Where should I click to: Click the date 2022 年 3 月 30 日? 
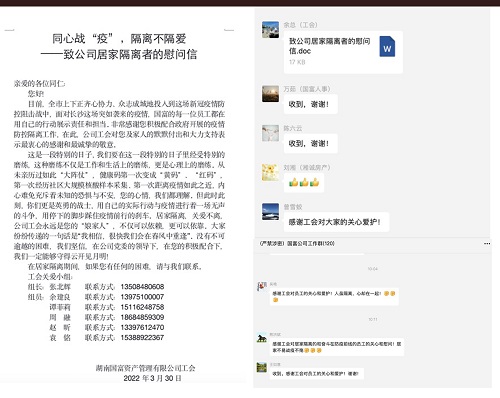coord(153,378)
